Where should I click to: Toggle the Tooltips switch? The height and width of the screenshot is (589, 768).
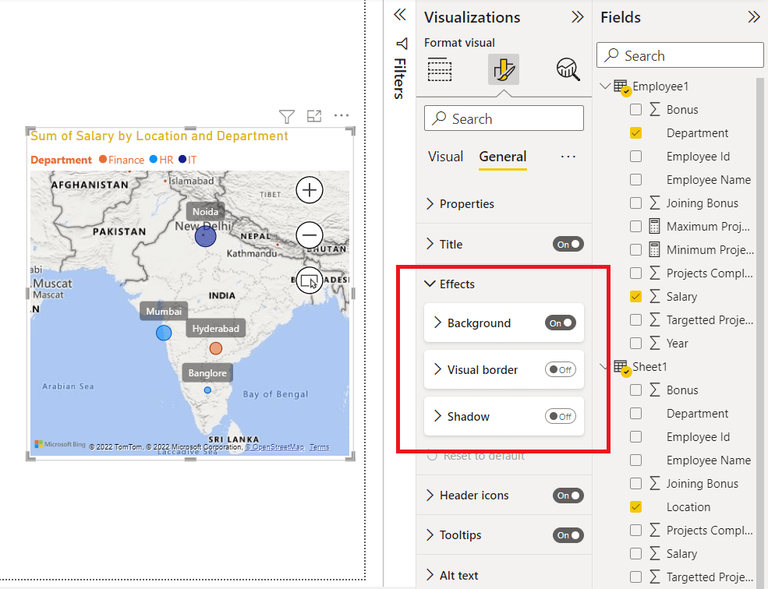[x=568, y=535]
